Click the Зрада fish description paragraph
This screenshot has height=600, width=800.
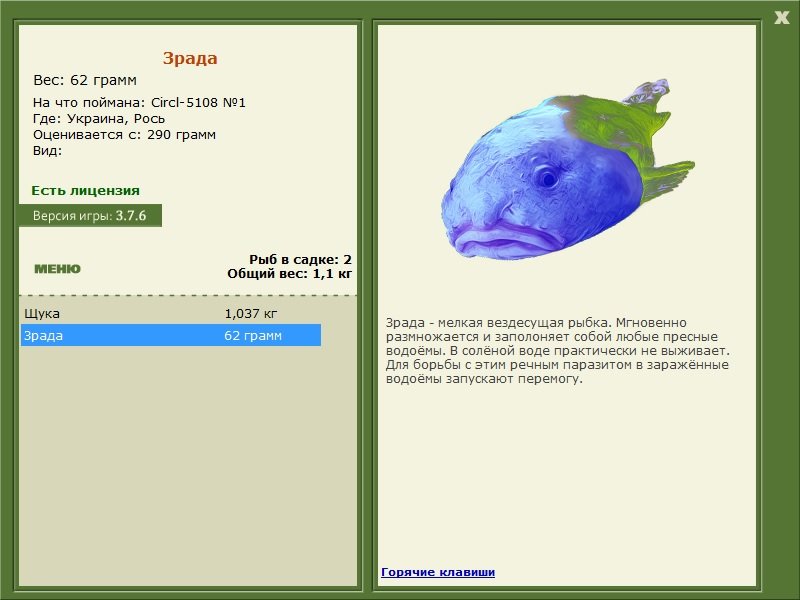[558, 351]
